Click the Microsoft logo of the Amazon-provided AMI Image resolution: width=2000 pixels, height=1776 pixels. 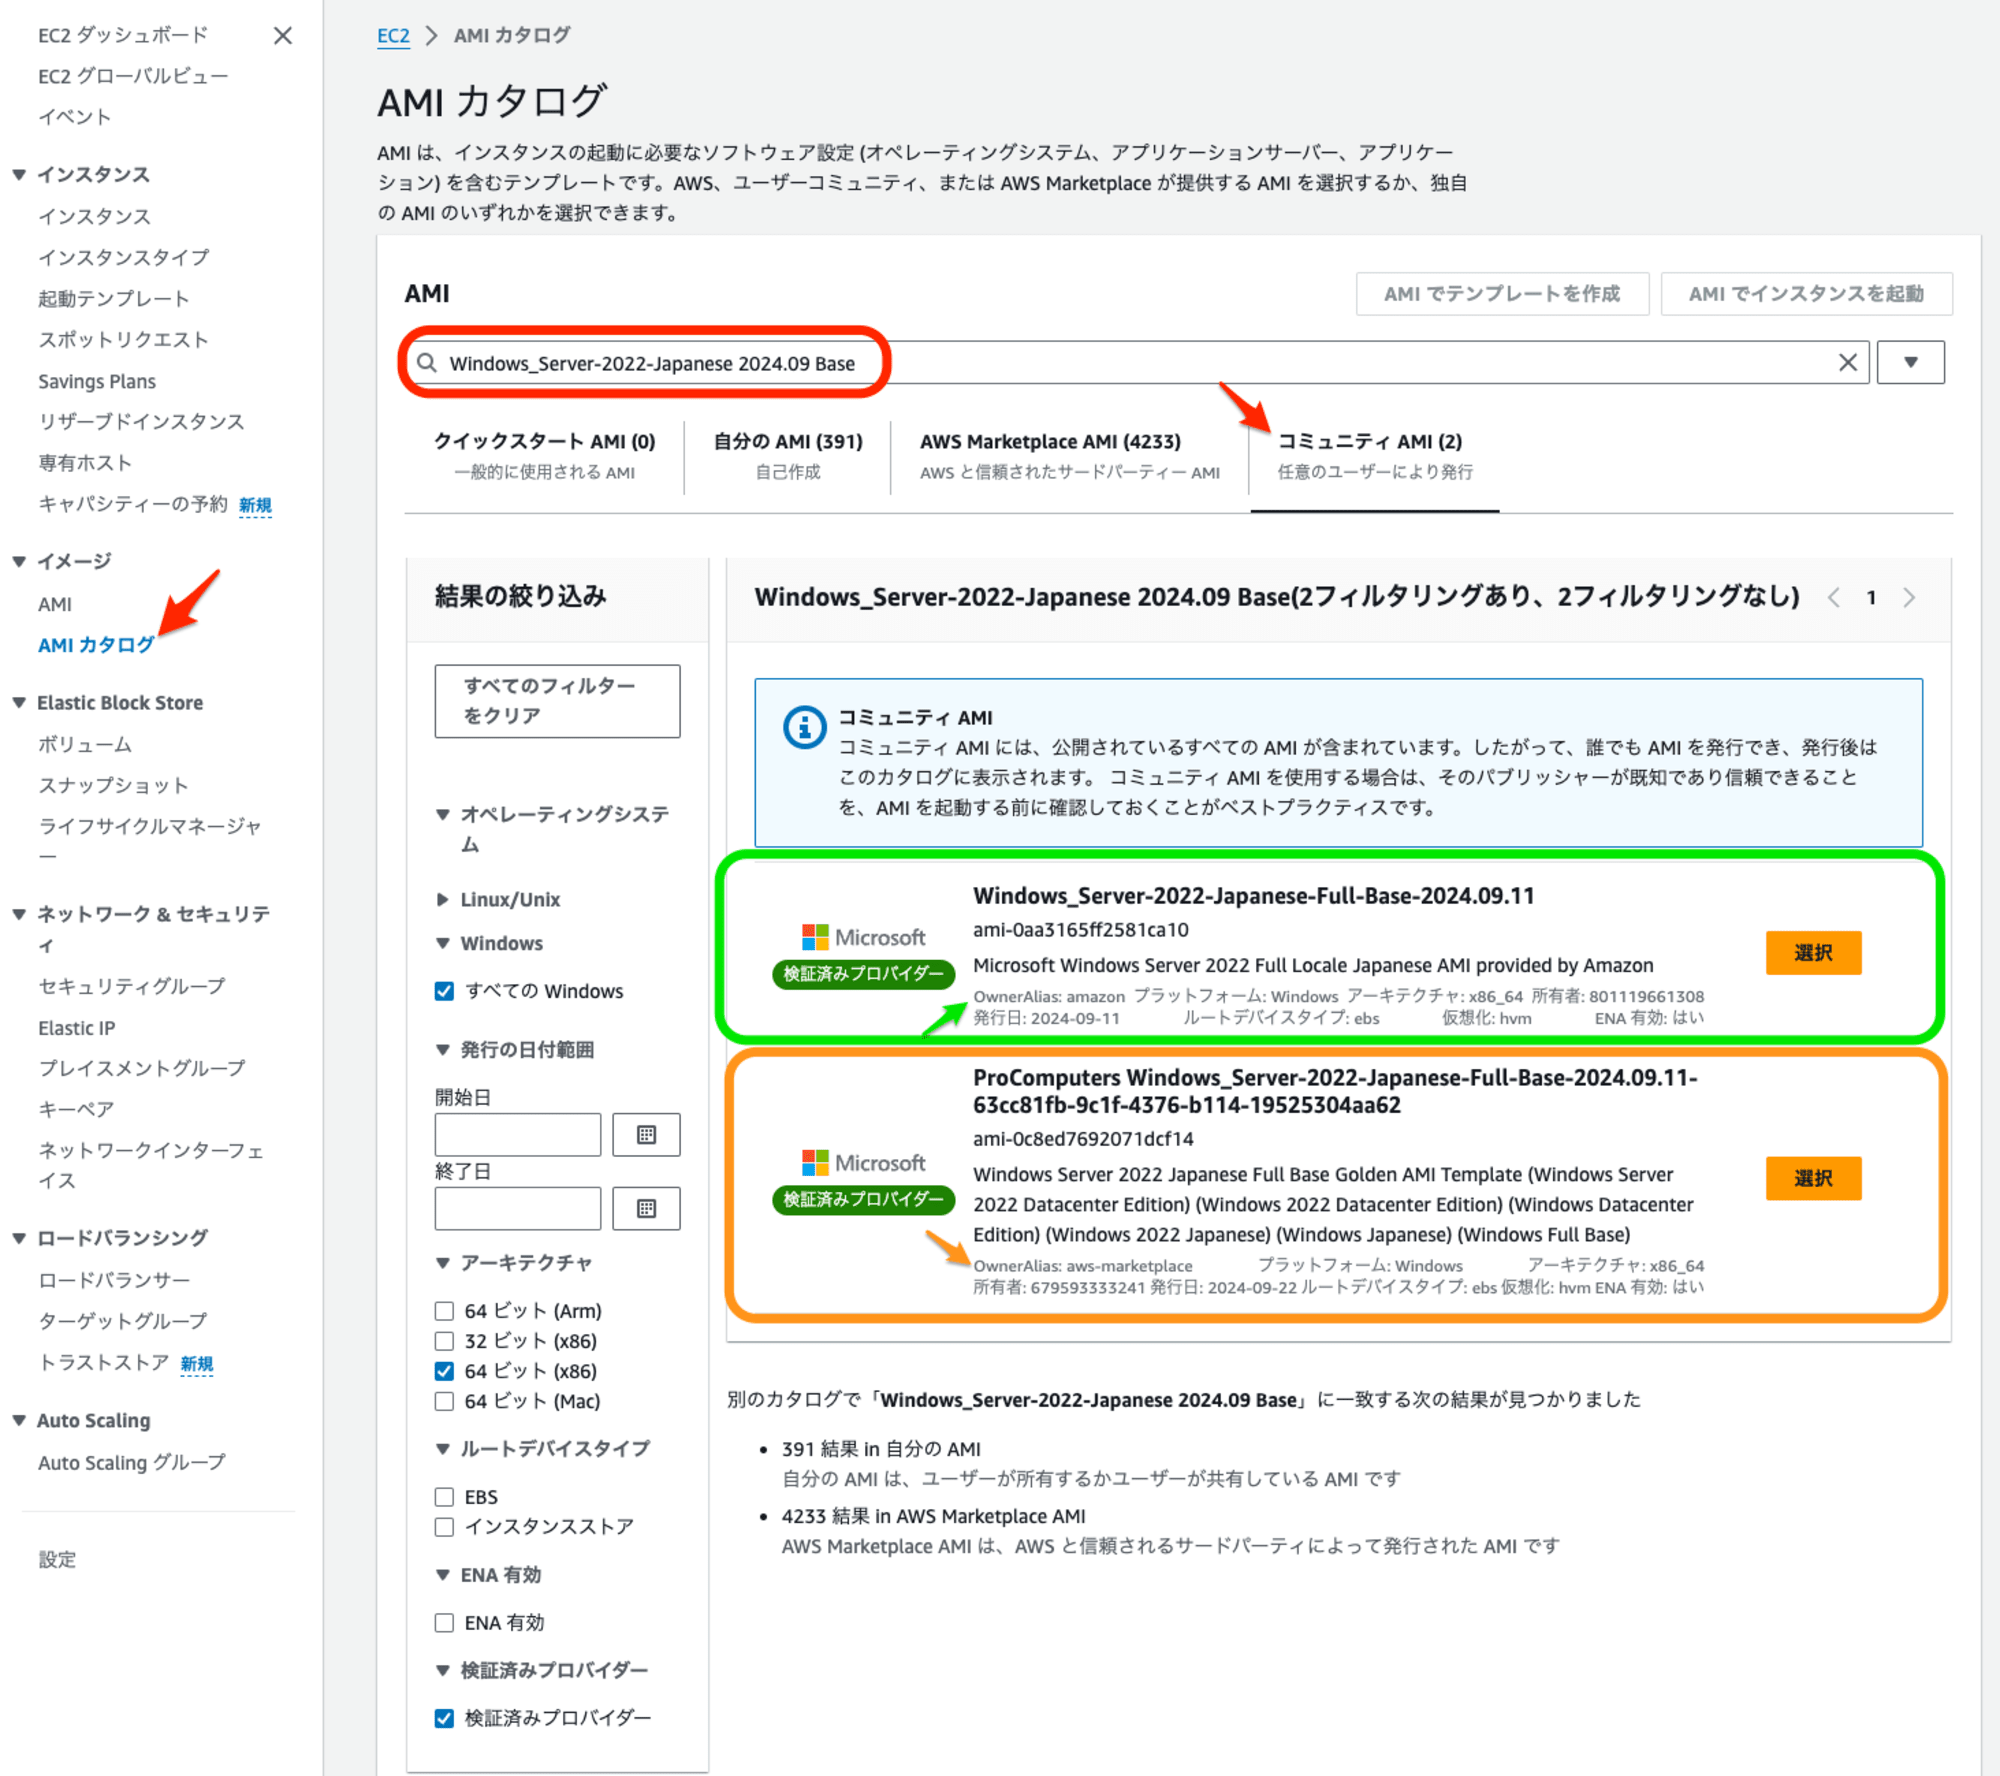864,938
